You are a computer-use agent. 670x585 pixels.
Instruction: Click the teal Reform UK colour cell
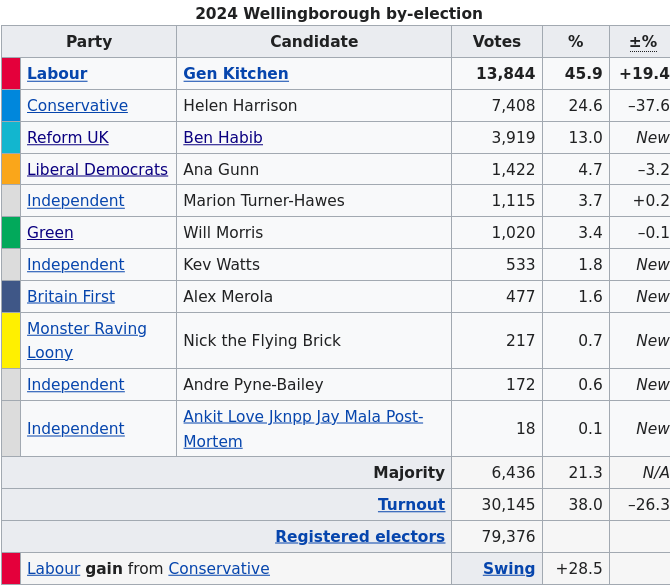click(11, 138)
